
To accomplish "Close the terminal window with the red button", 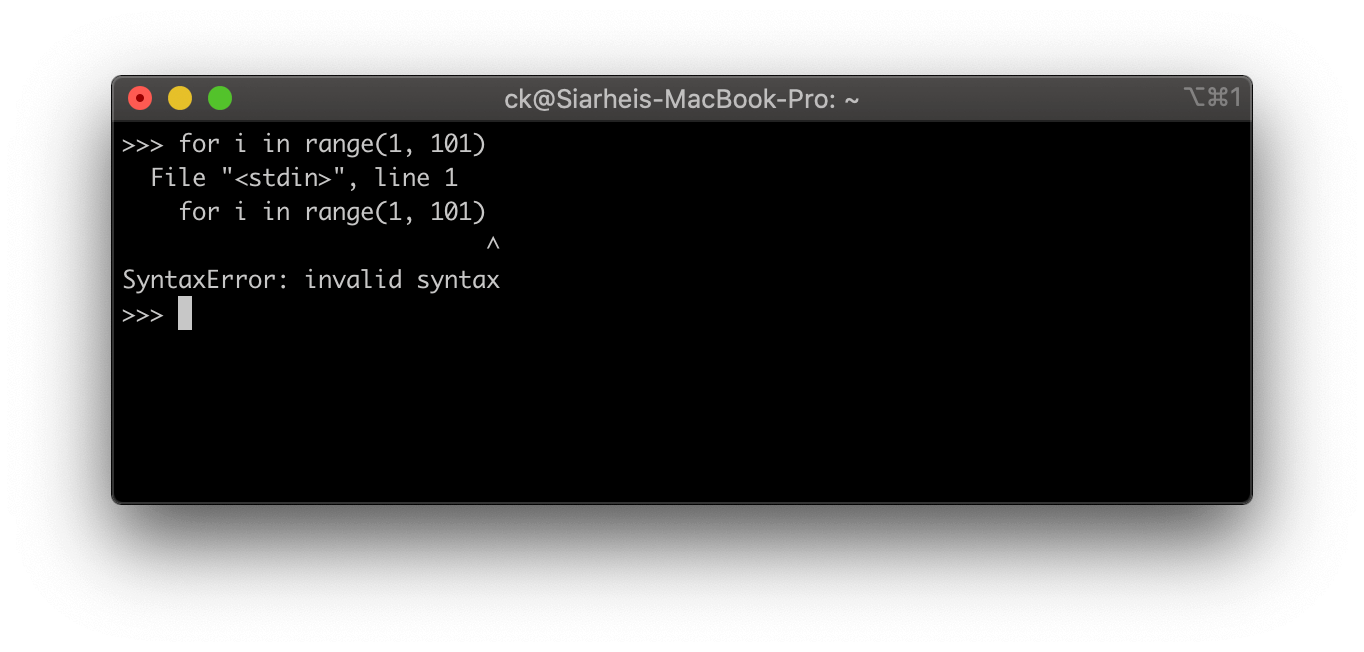I will (x=140, y=98).
